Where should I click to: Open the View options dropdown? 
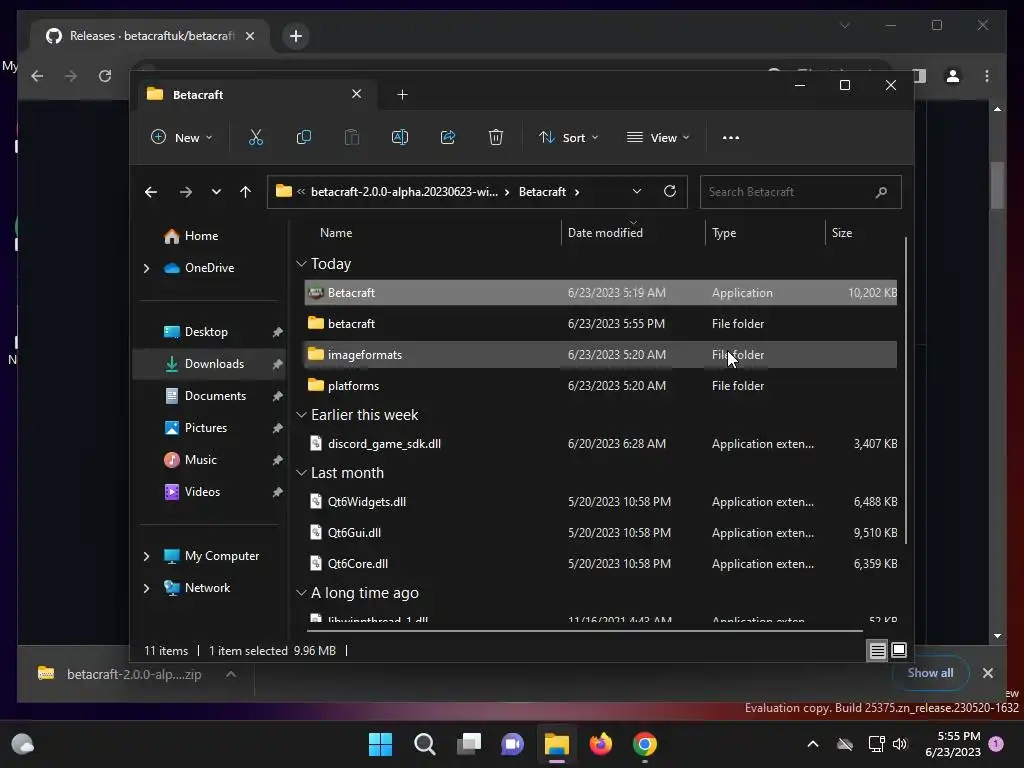tap(658, 138)
